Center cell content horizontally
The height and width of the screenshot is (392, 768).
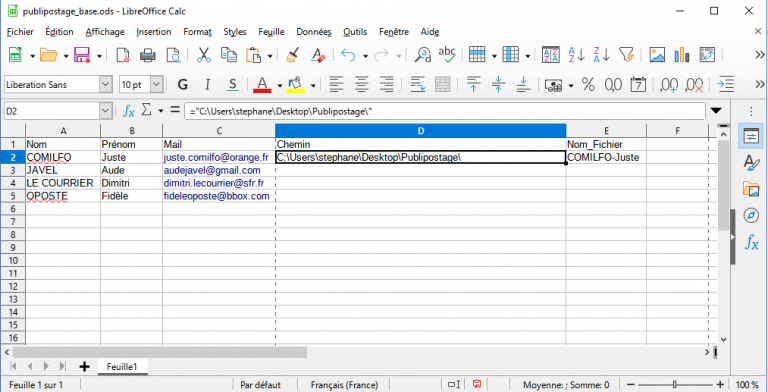click(361, 85)
